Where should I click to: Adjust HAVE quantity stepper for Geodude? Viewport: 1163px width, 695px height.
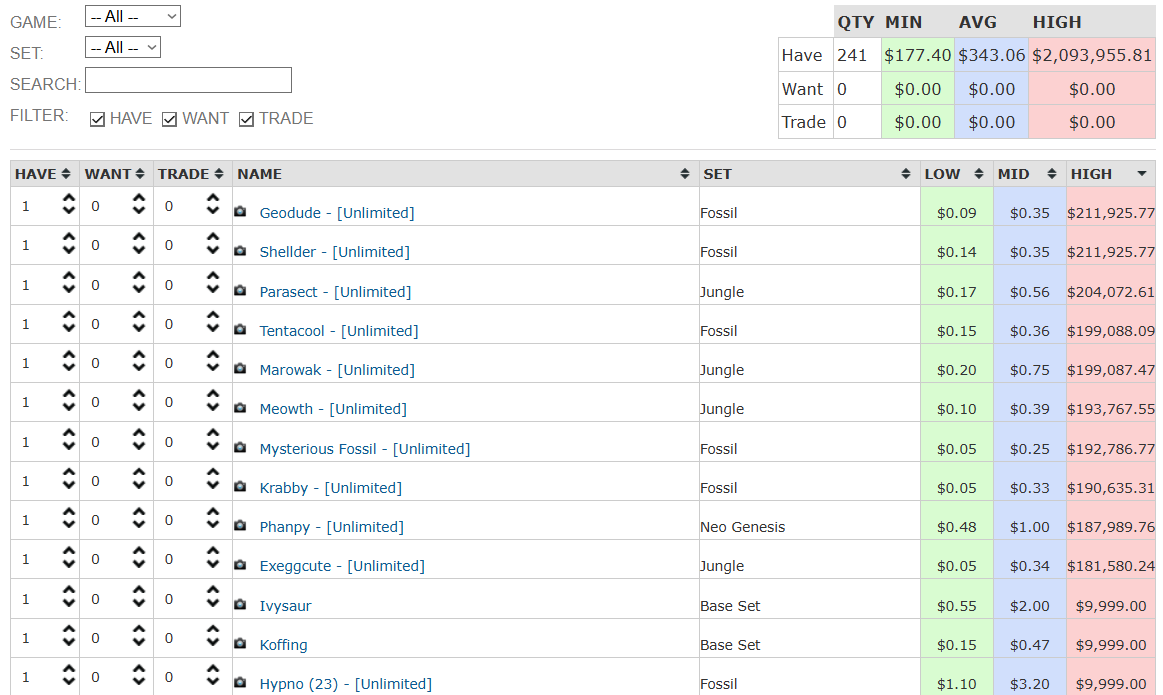[x=69, y=204]
